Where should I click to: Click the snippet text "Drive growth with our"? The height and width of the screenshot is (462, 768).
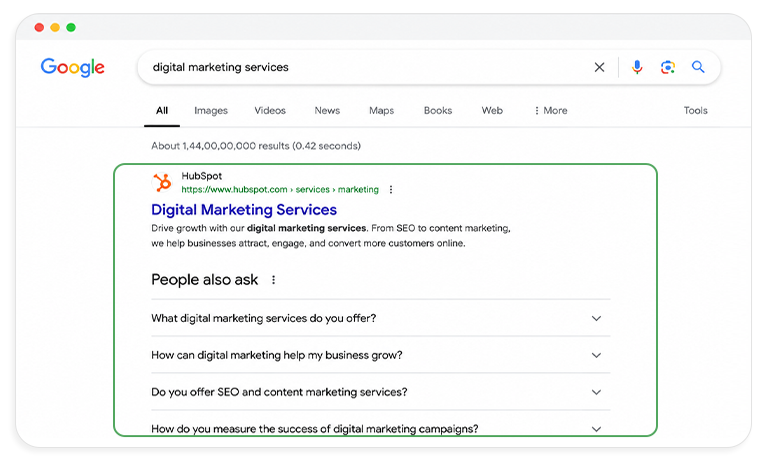point(198,228)
